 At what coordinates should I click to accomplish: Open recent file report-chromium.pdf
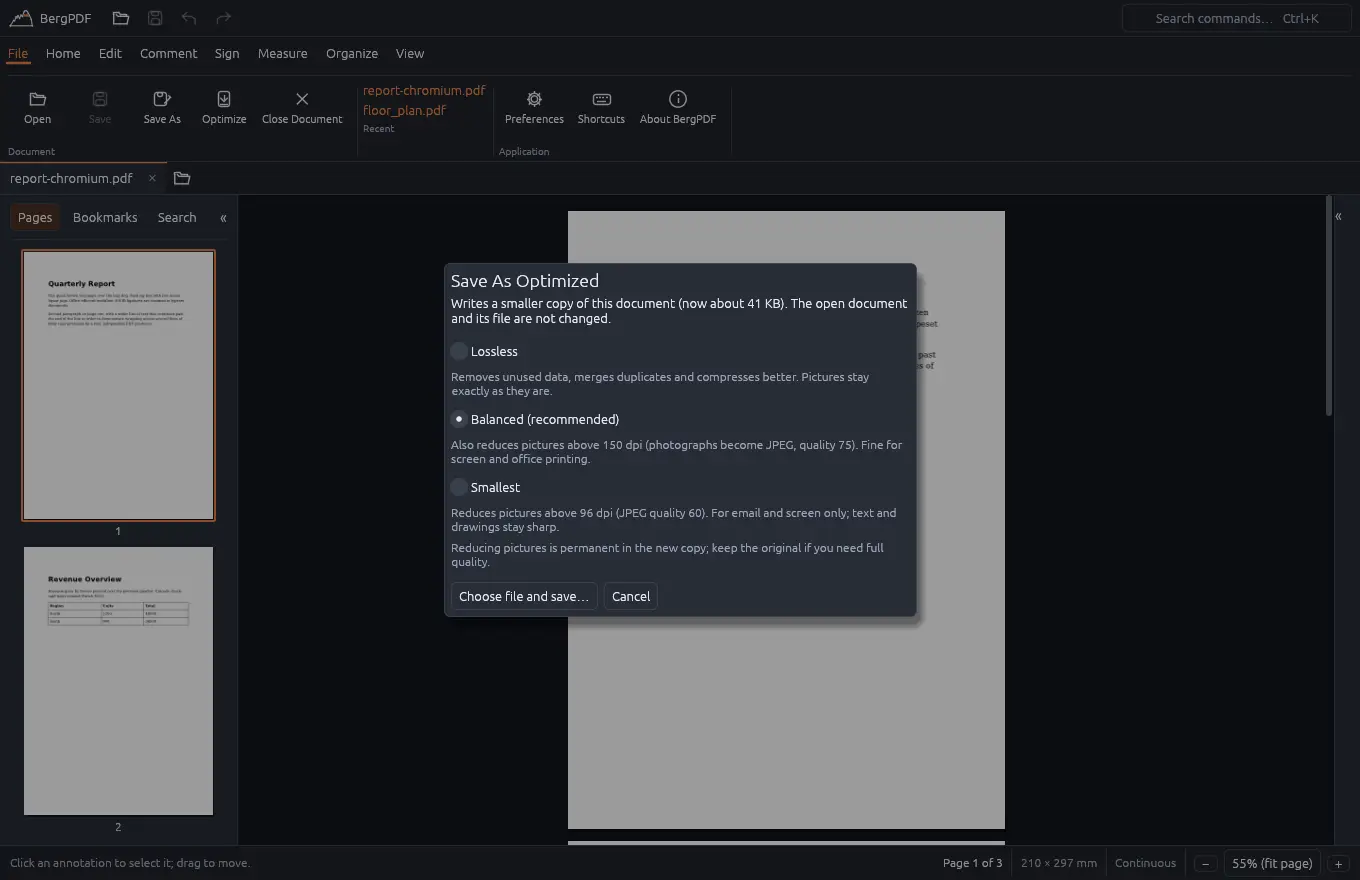point(424,90)
